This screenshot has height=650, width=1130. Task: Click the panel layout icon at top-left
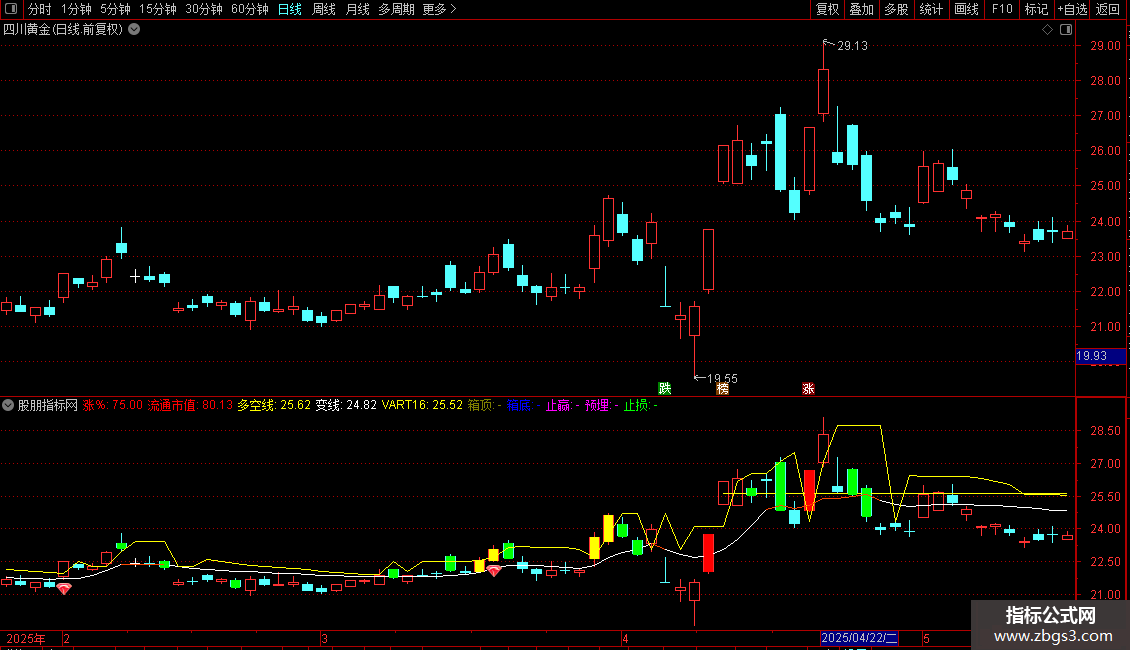11,9
